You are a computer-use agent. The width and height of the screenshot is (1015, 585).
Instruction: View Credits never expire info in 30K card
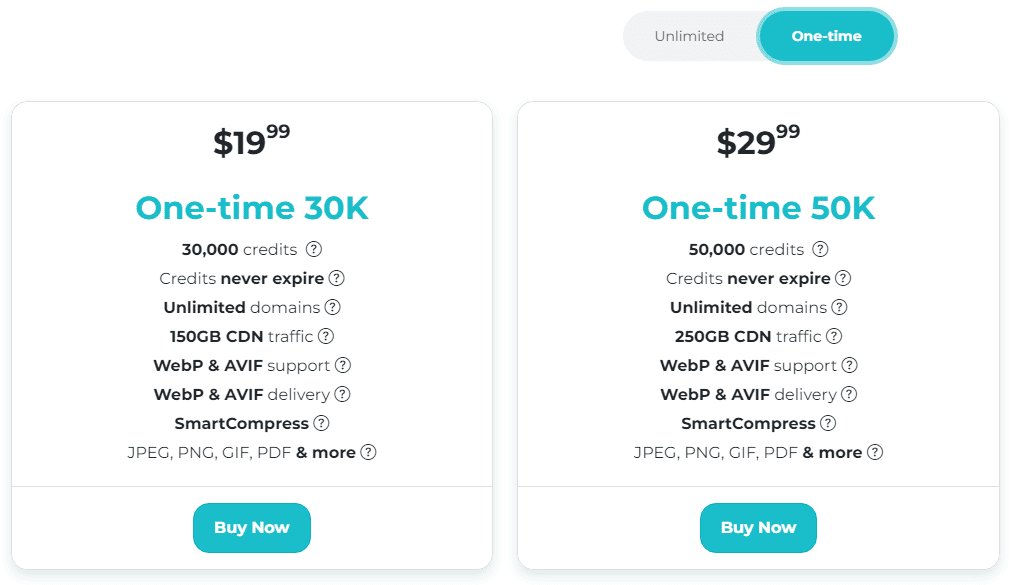click(337, 278)
